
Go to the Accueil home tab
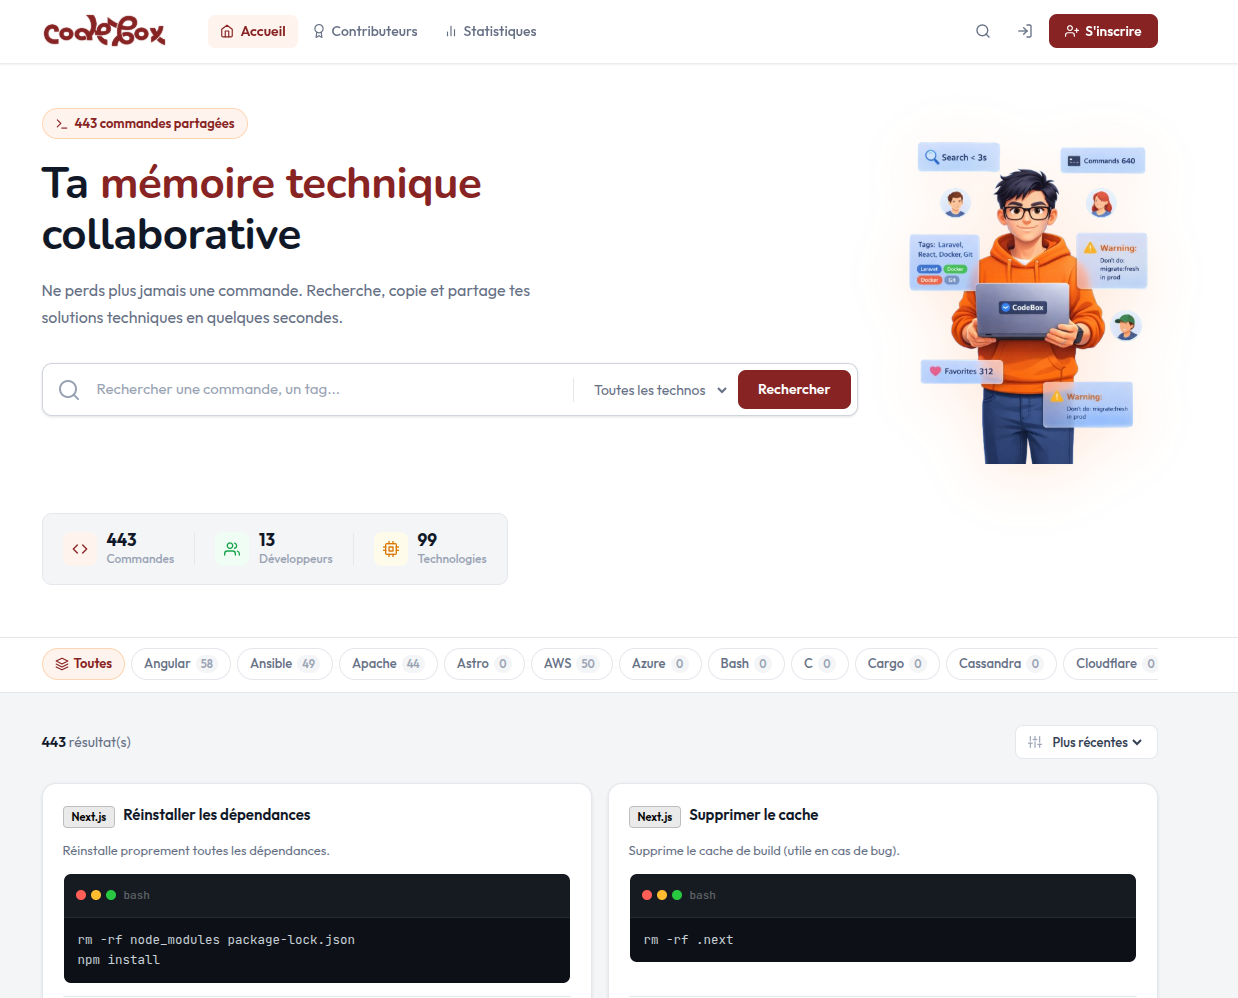coord(253,31)
